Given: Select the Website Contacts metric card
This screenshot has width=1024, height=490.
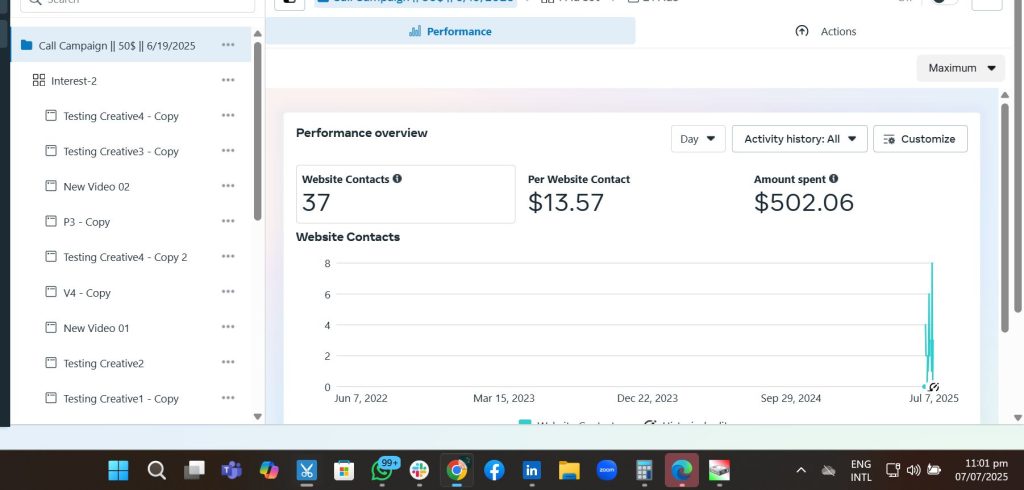Looking at the screenshot, I should pos(405,194).
